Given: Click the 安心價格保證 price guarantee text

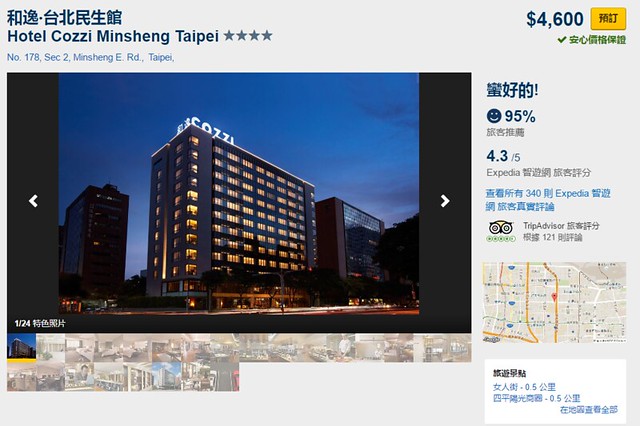Looking at the screenshot, I should click(x=597, y=40).
